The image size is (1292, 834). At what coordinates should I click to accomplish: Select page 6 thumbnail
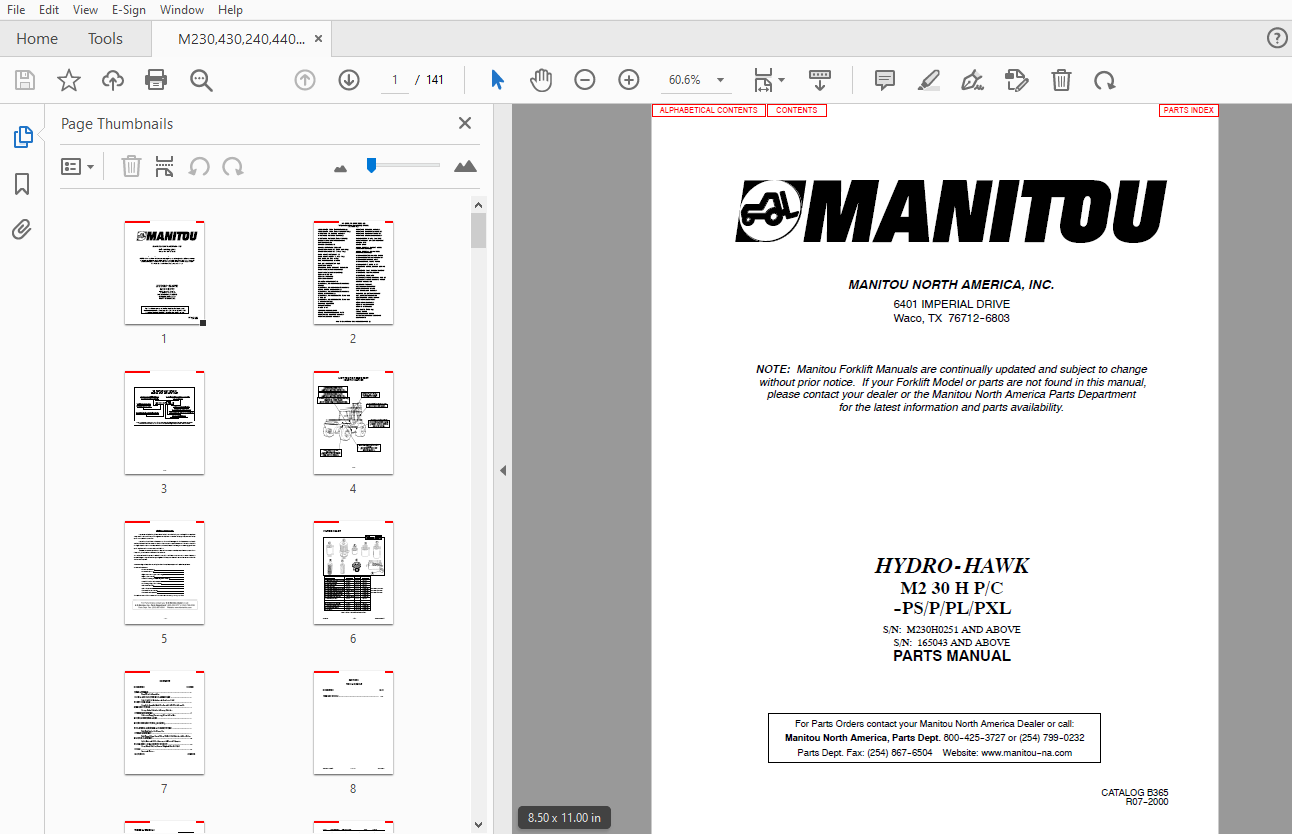point(353,573)
